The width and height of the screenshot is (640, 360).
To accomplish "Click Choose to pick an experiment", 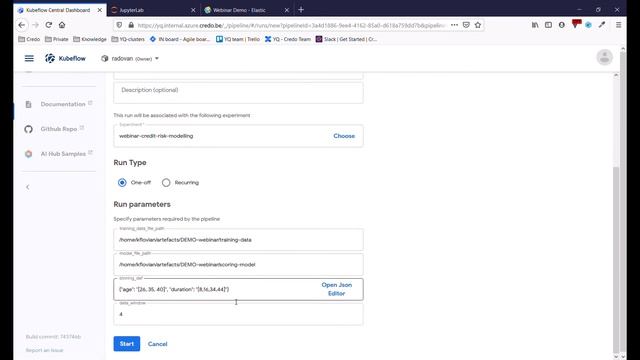I will pos(344,136).
